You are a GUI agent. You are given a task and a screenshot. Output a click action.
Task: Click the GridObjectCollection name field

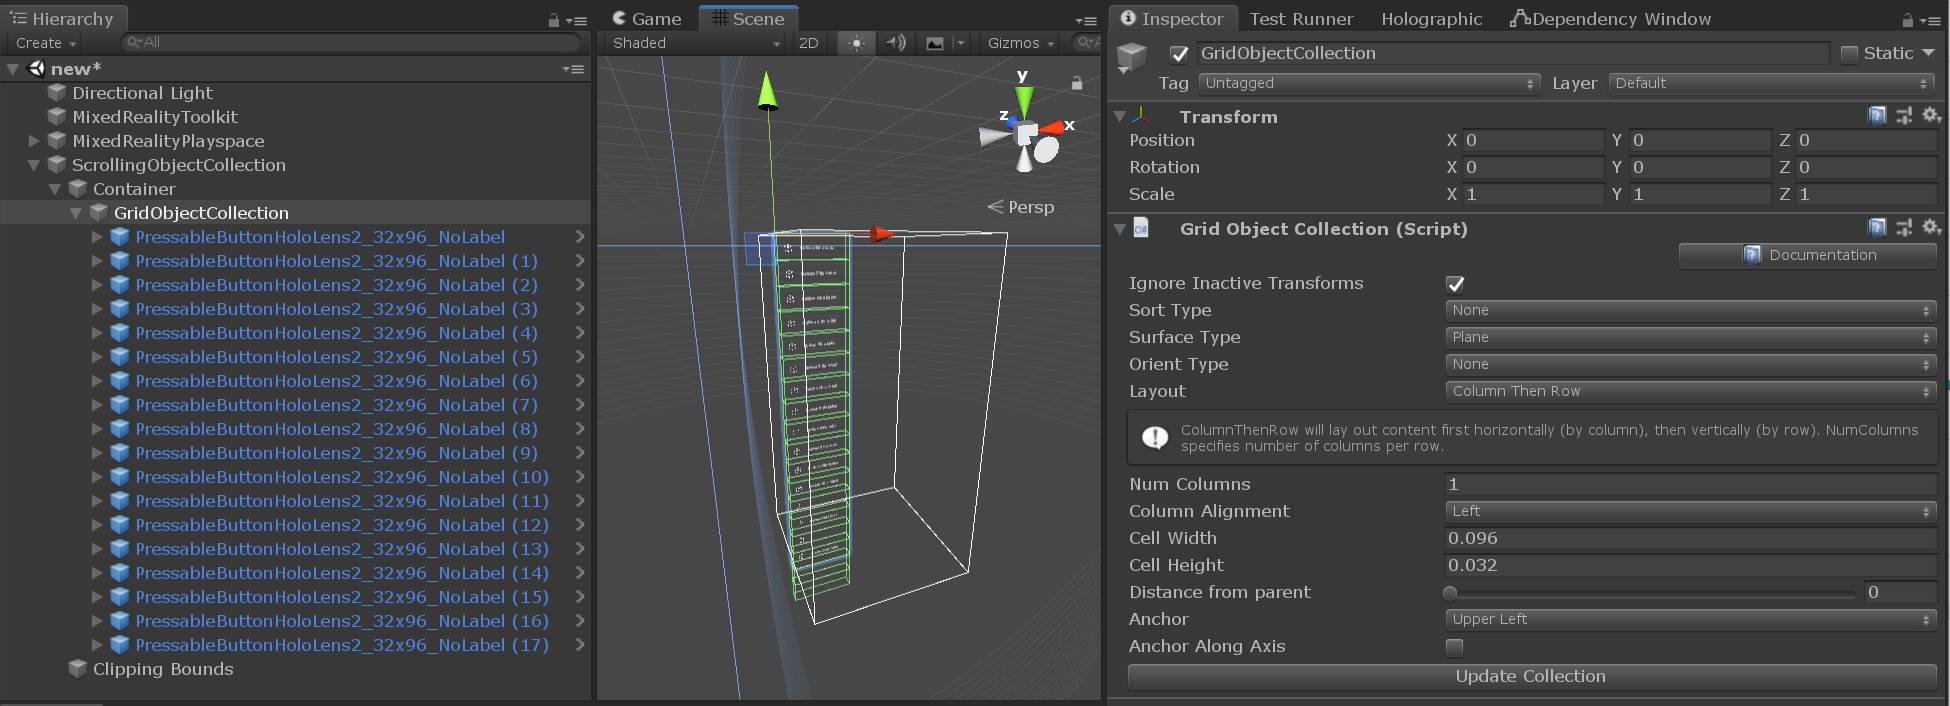point(1512,53)
